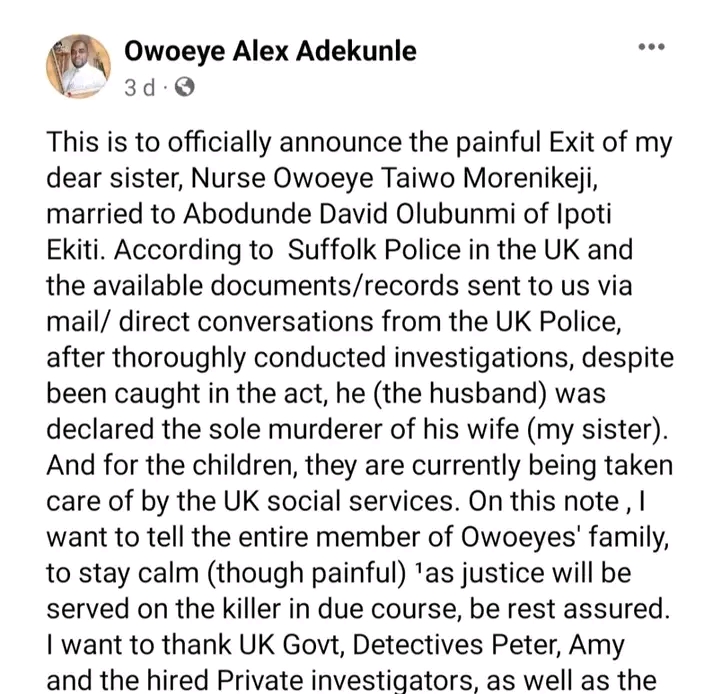This screenshot has height=694, width=720.
Task: Click the author name Owoeye Alex Adekunle
Action: (x=270, y=49)
